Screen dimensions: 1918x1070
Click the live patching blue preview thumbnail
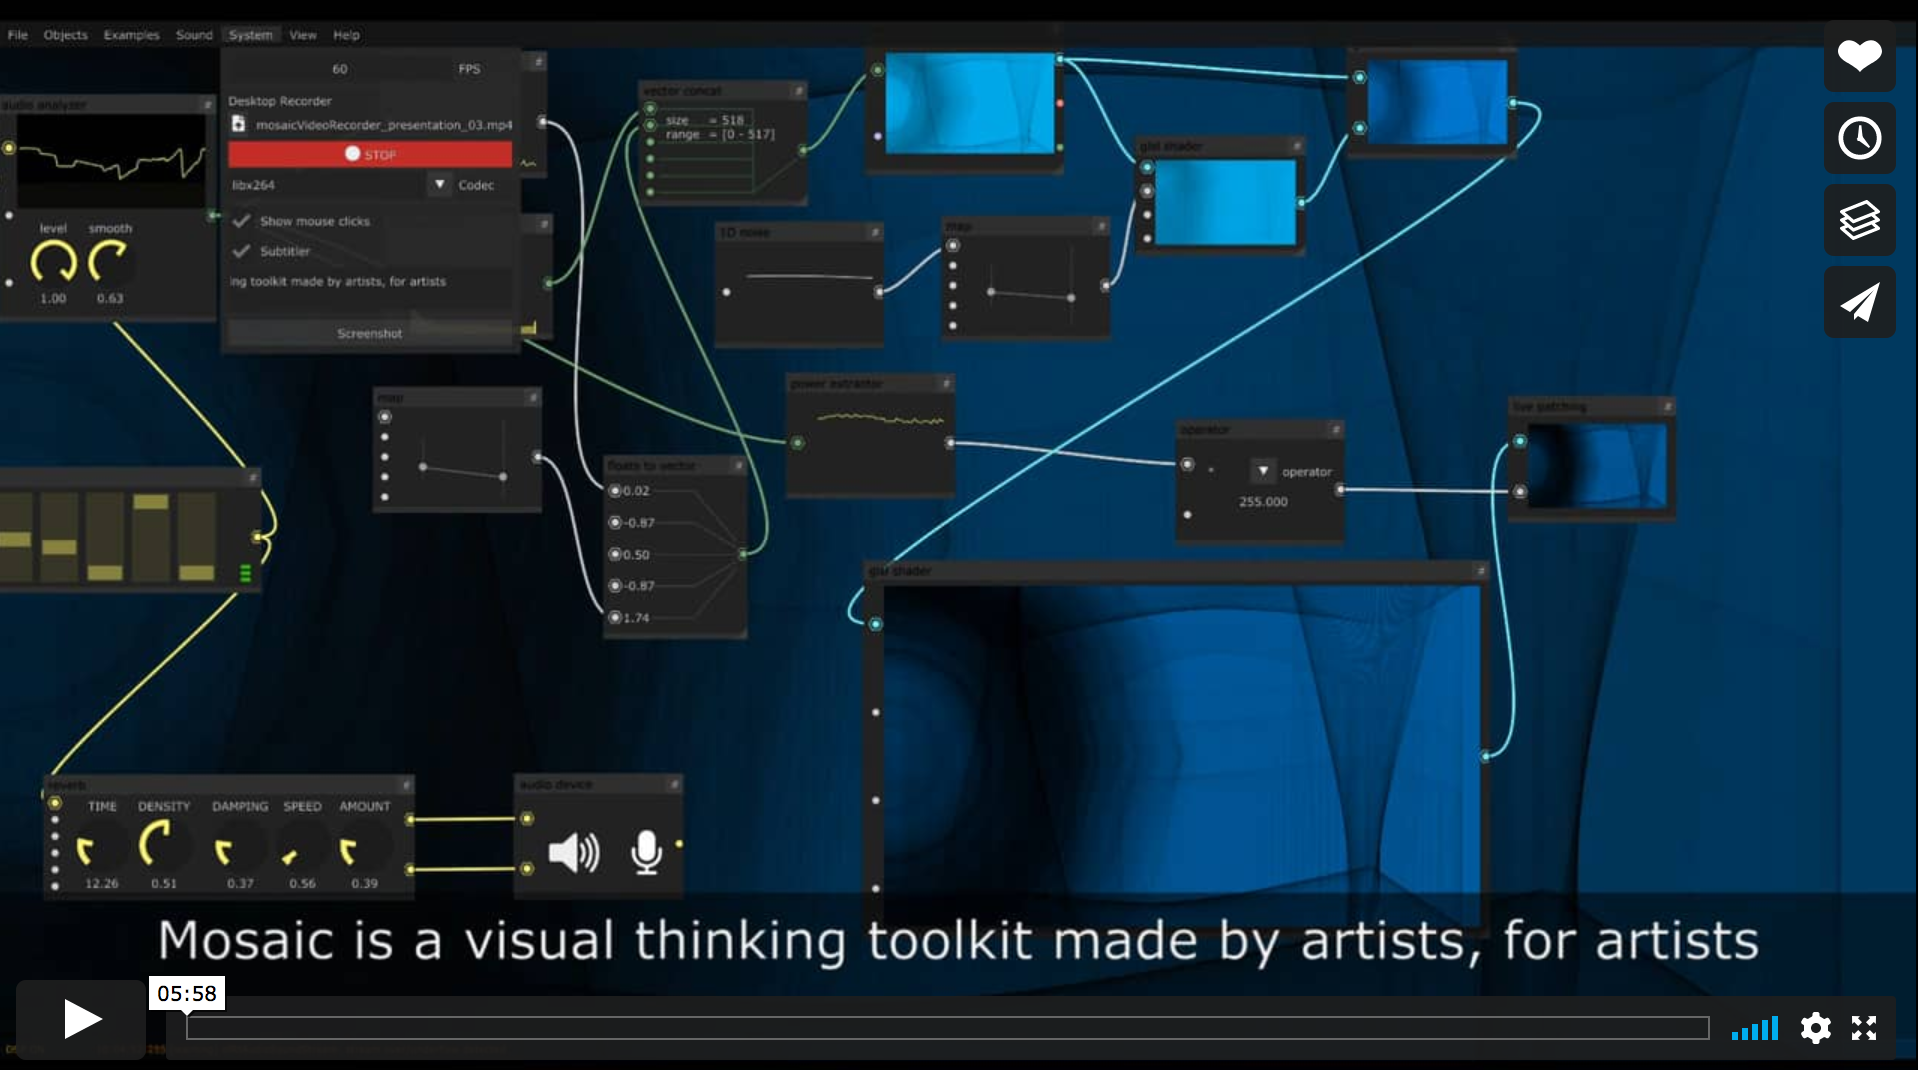tap(1597, 466)
